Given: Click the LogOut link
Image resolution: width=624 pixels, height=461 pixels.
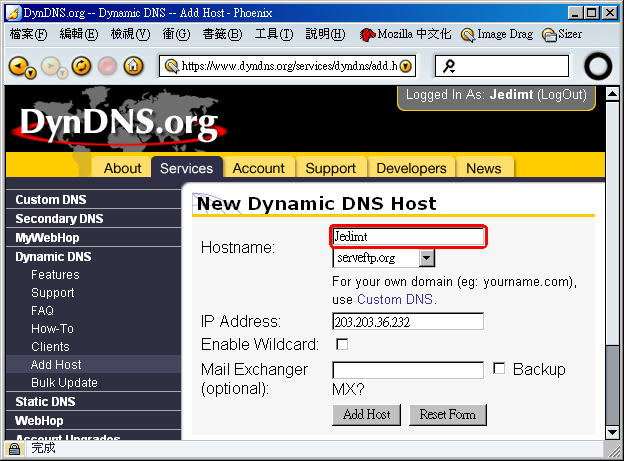Looking at the screenshot, I should coord(562,95).
